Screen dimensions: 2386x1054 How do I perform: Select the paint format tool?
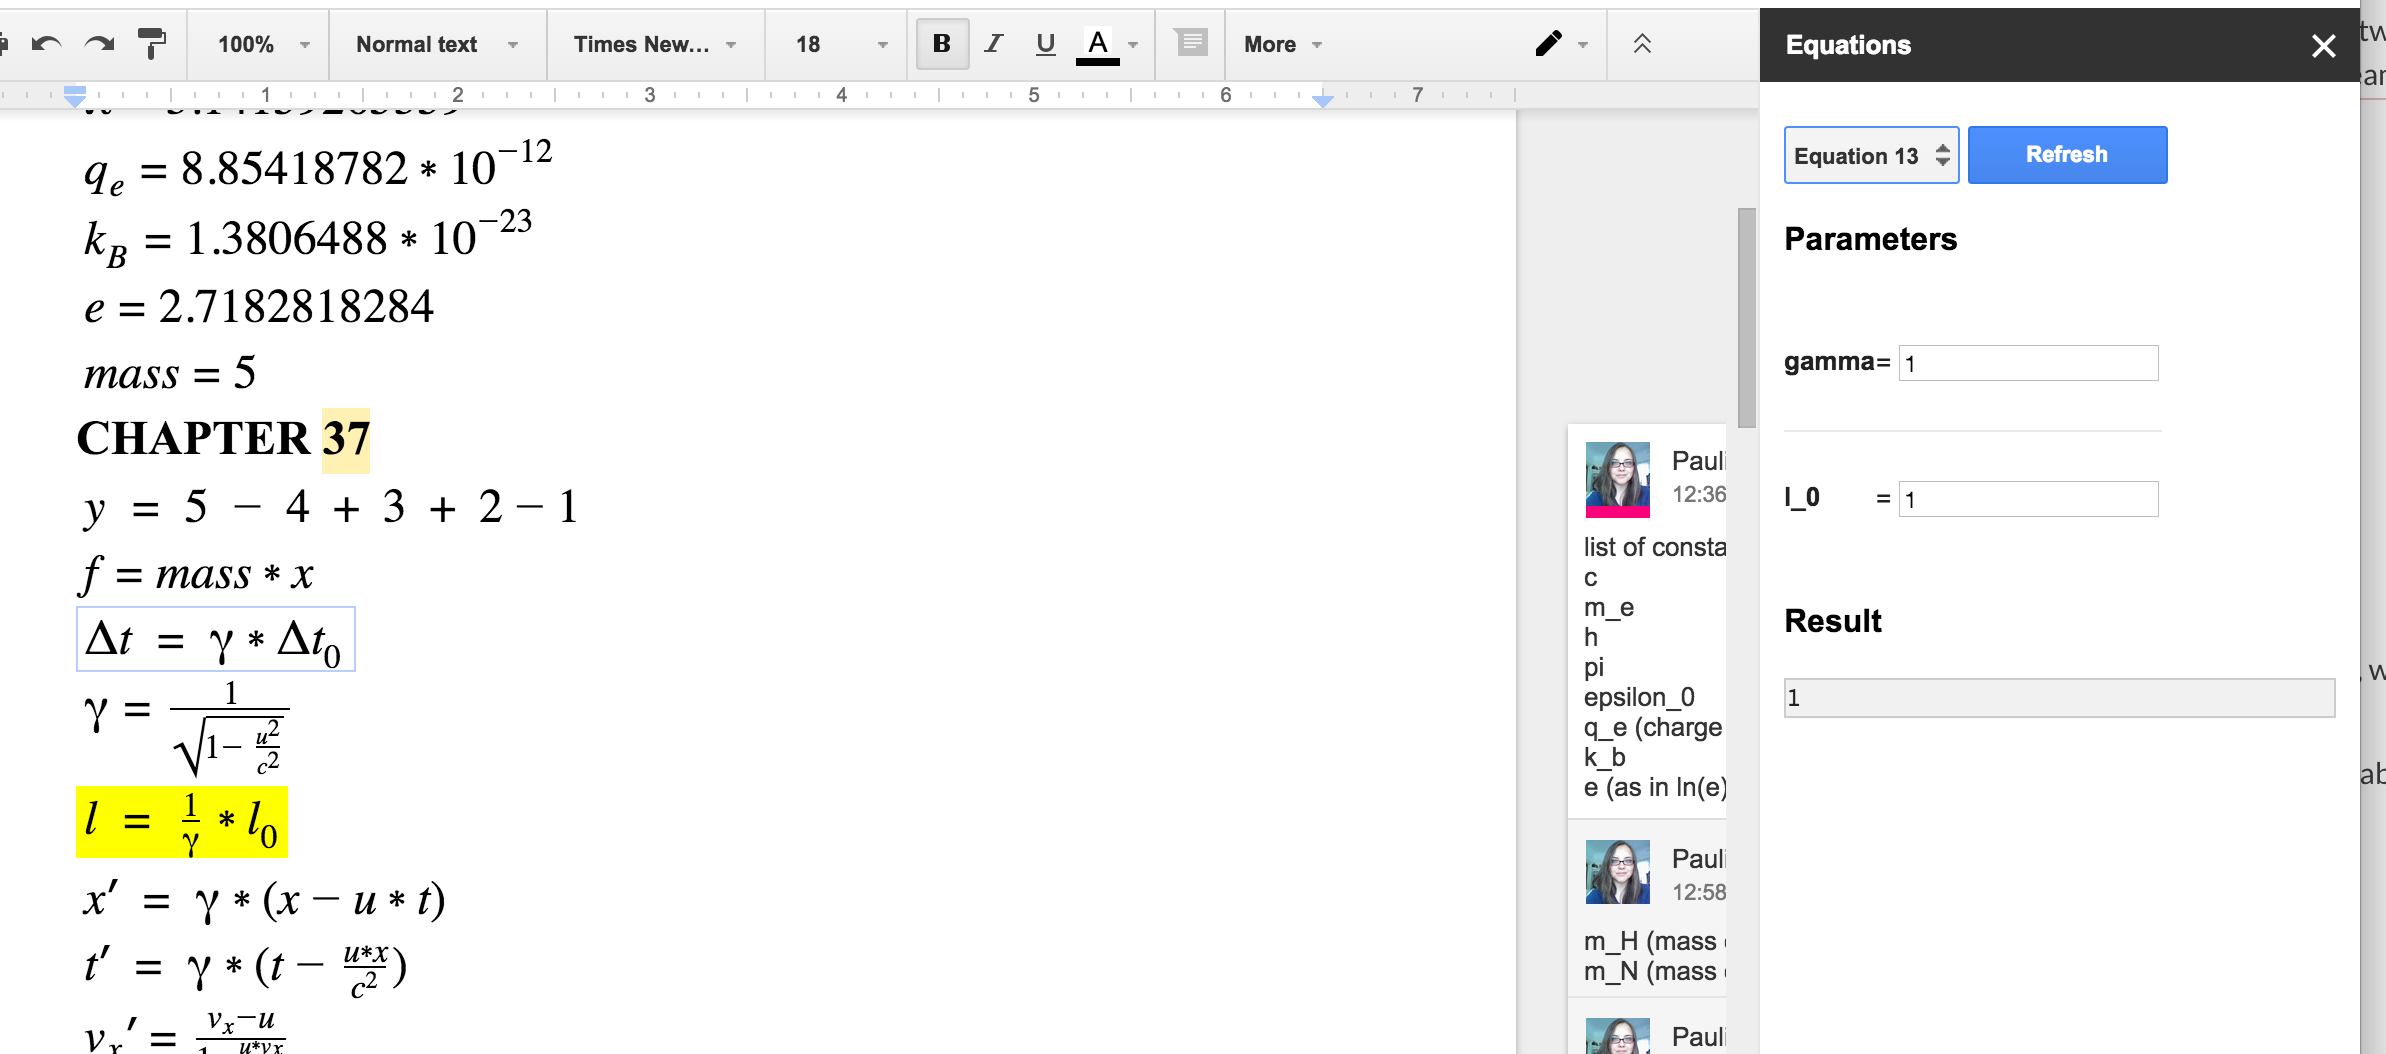pos(152,44)
